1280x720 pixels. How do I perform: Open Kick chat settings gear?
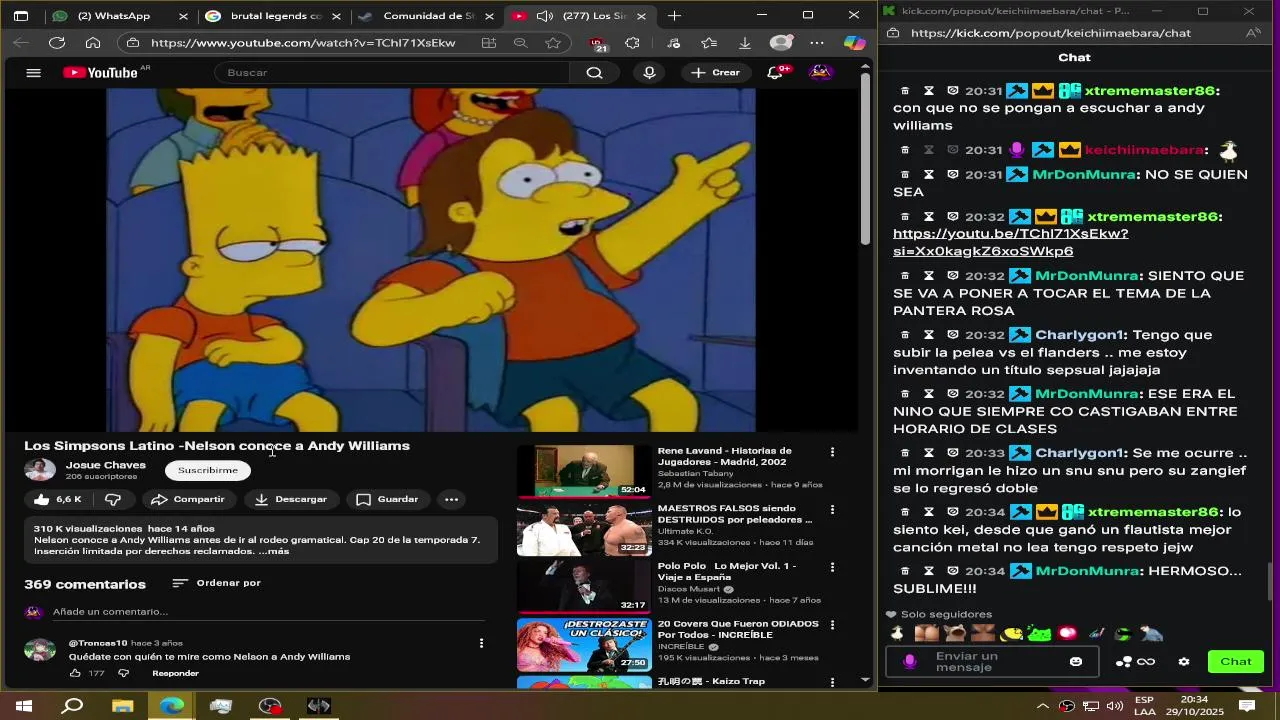click(x=1184, y=662)
